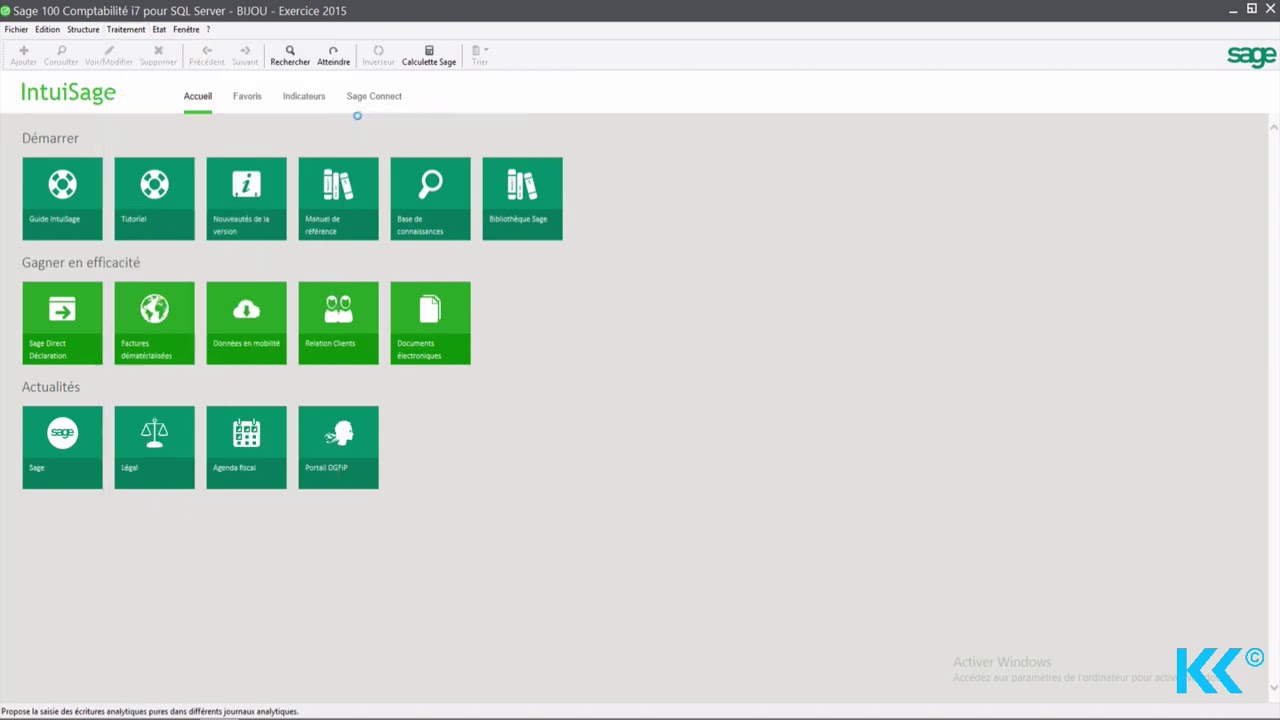Open Base de connaissances tile
Viewport: 1280px width, 720px height.
click(430, 198)
